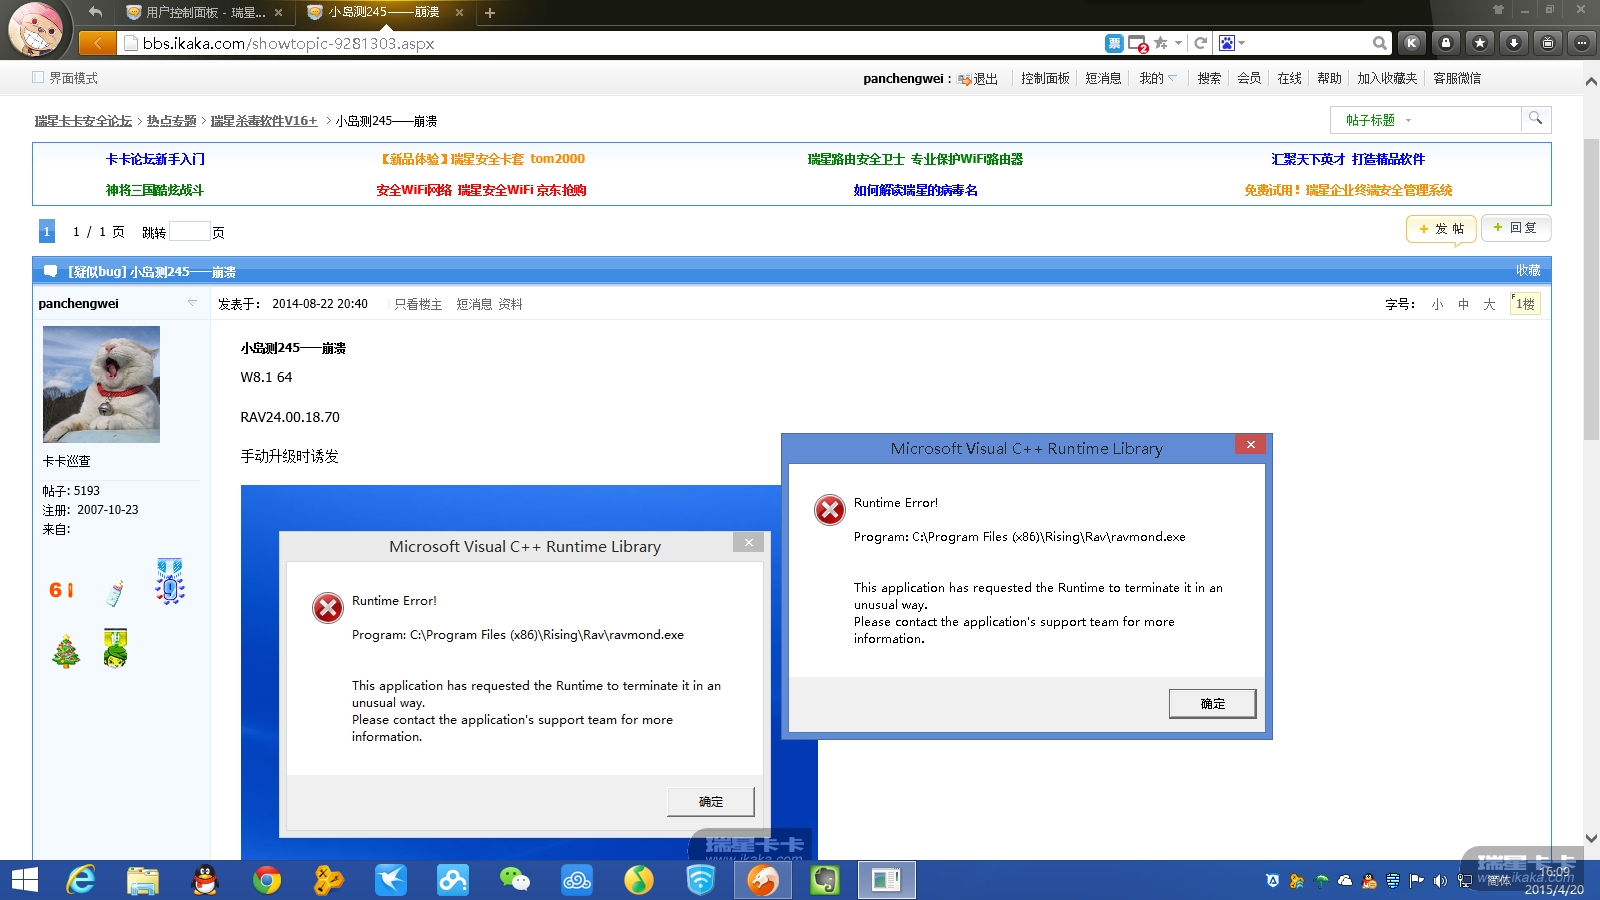
Task: Click the OneDrive cloud icon in the system tray
Action: 1345,881
